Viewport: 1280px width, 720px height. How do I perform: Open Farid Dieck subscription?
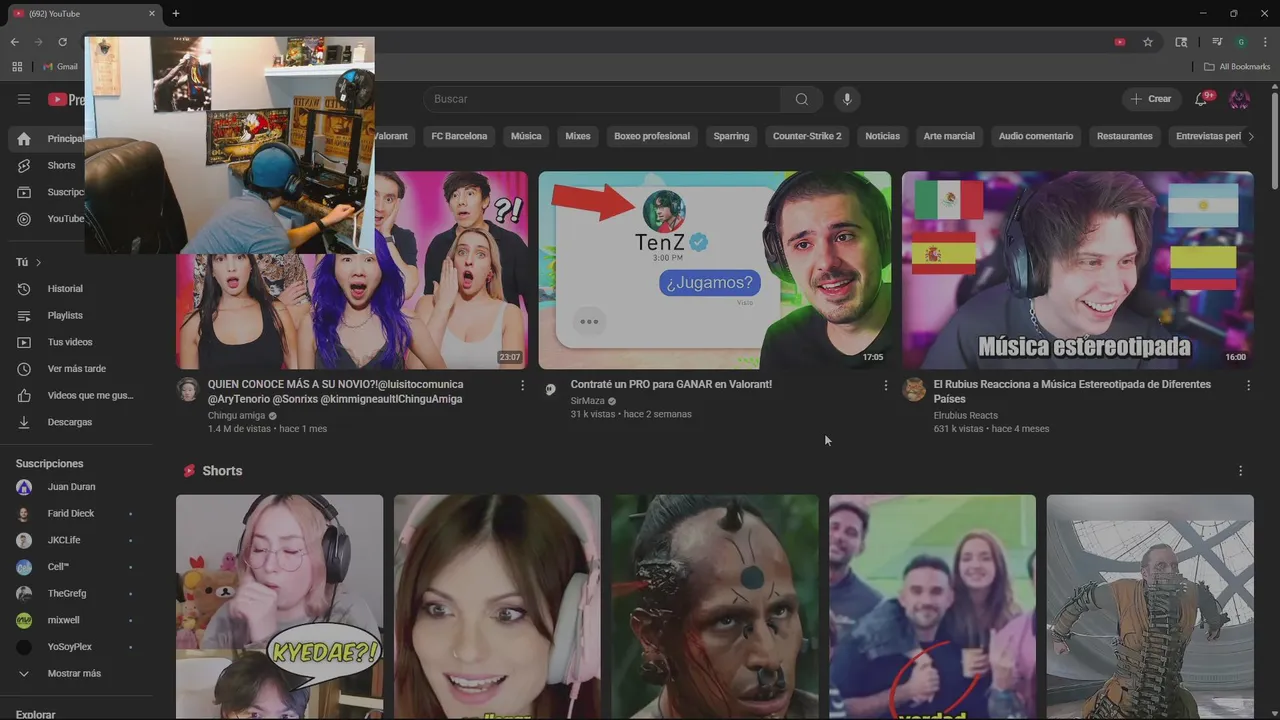click(76, 514)
